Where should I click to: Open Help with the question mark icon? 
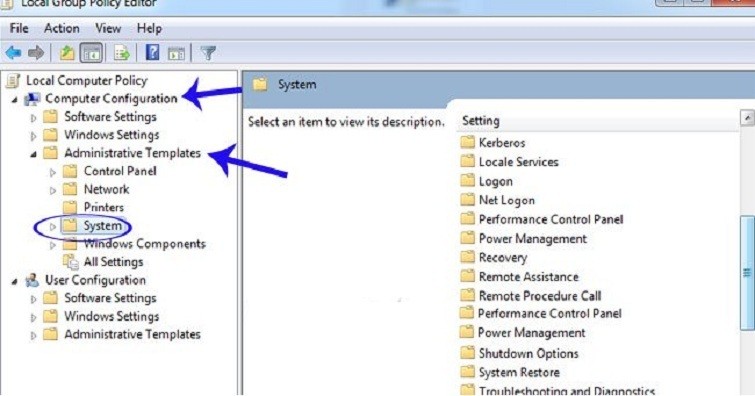coord(153,53)
